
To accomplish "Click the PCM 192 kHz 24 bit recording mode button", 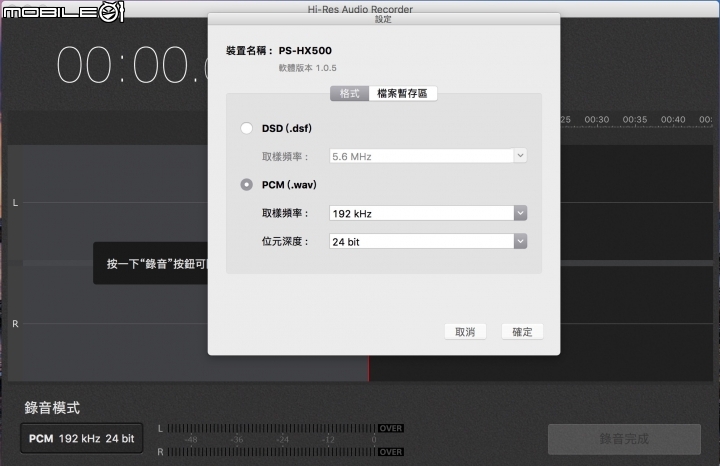I will (82, 438).
